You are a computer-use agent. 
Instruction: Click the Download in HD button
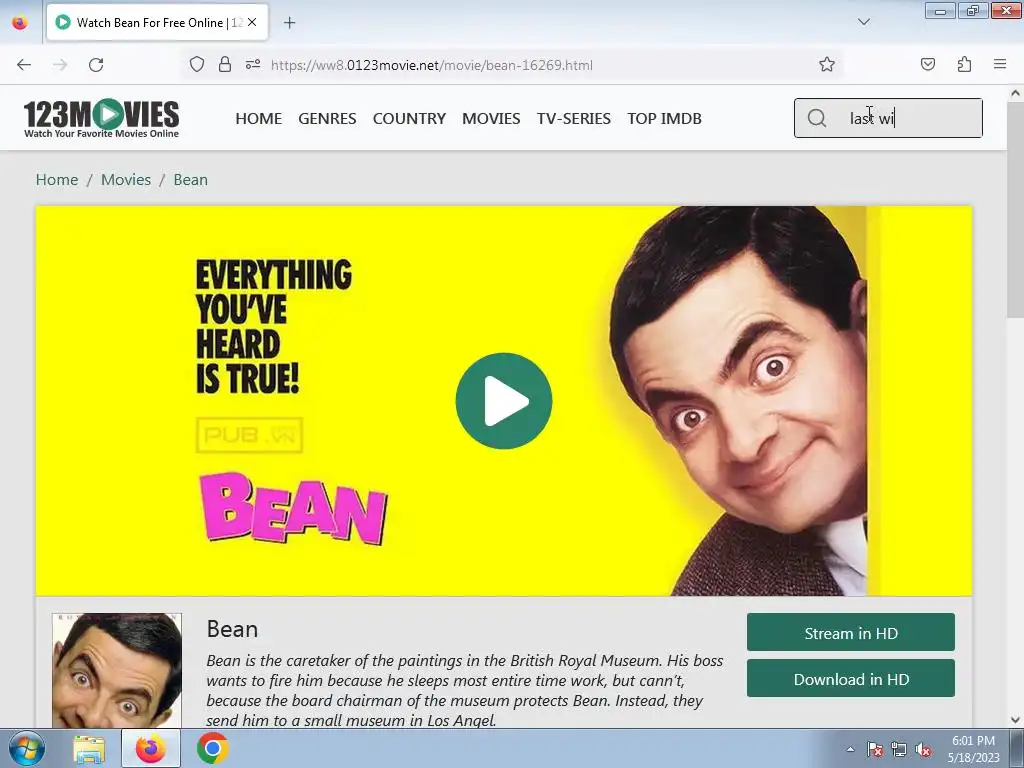851,679
